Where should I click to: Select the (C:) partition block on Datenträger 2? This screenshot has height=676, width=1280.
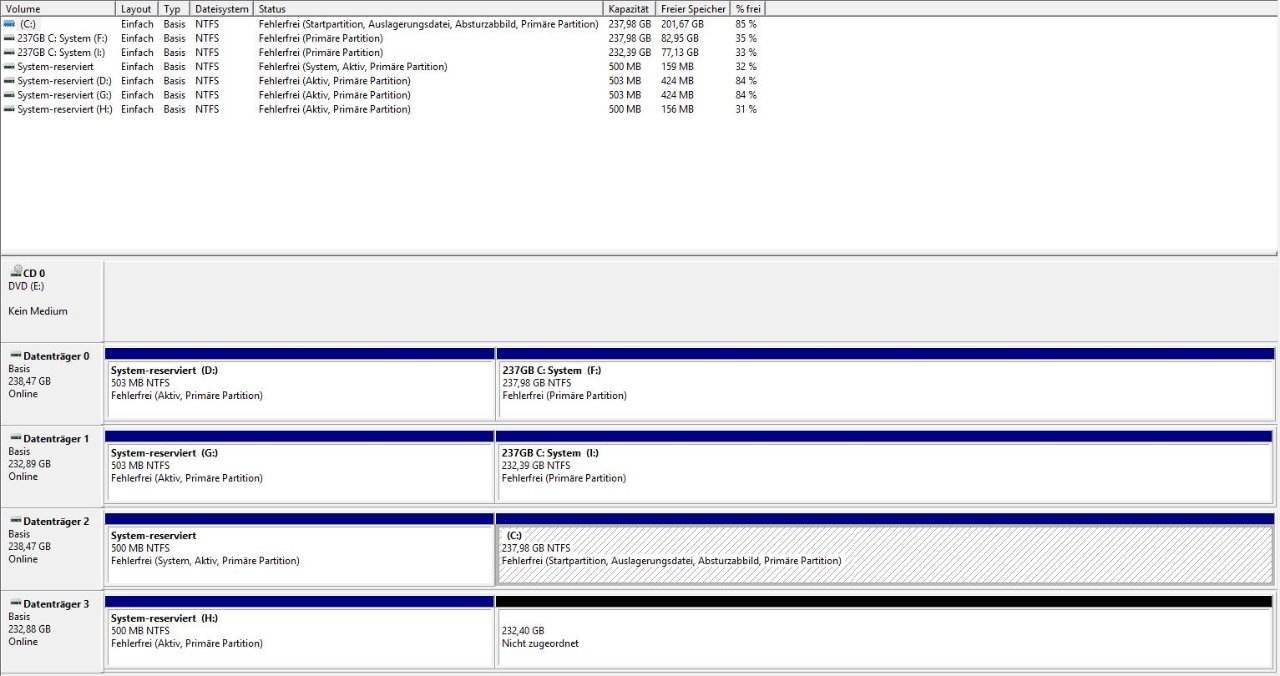click(x=885, y=555)
